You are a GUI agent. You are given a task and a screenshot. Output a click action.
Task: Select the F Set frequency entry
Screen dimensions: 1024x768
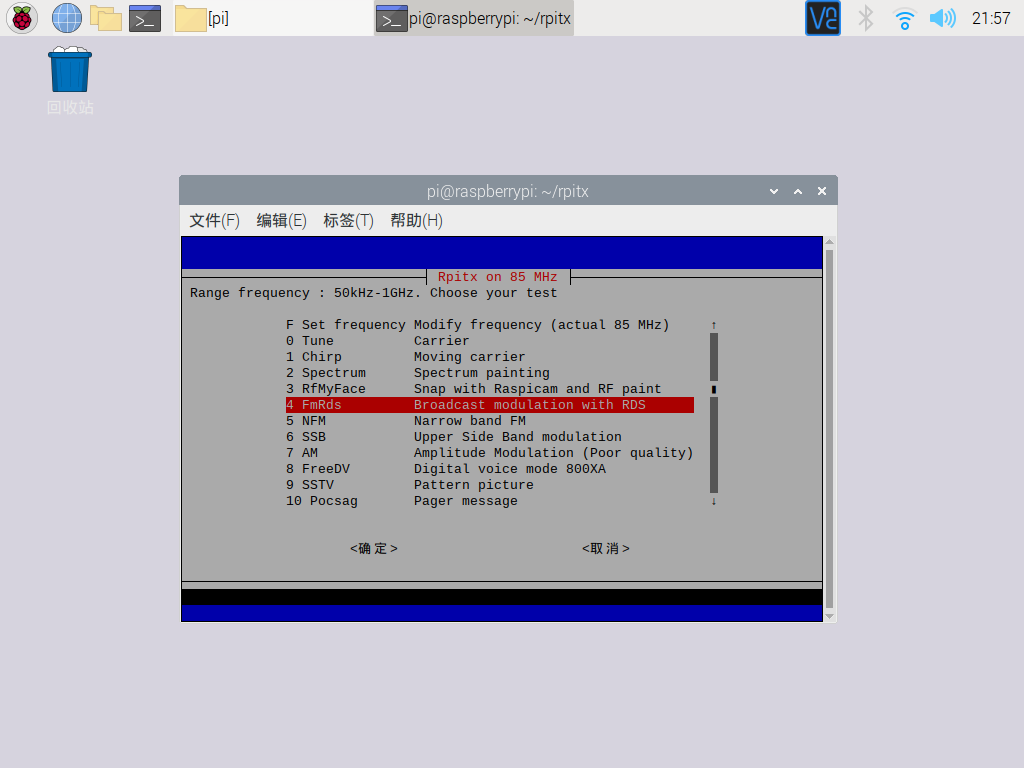click(x=490, y=325)
